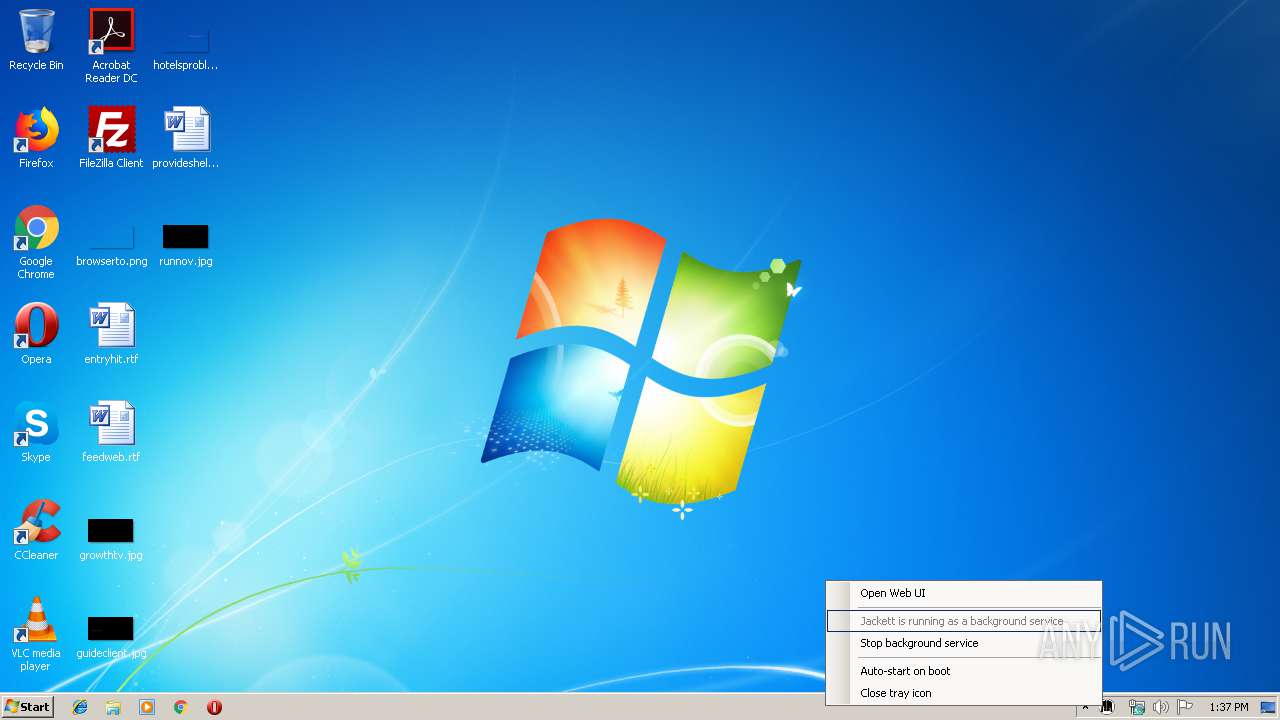Open Internet Explorer from taskbar

[80, 707]
